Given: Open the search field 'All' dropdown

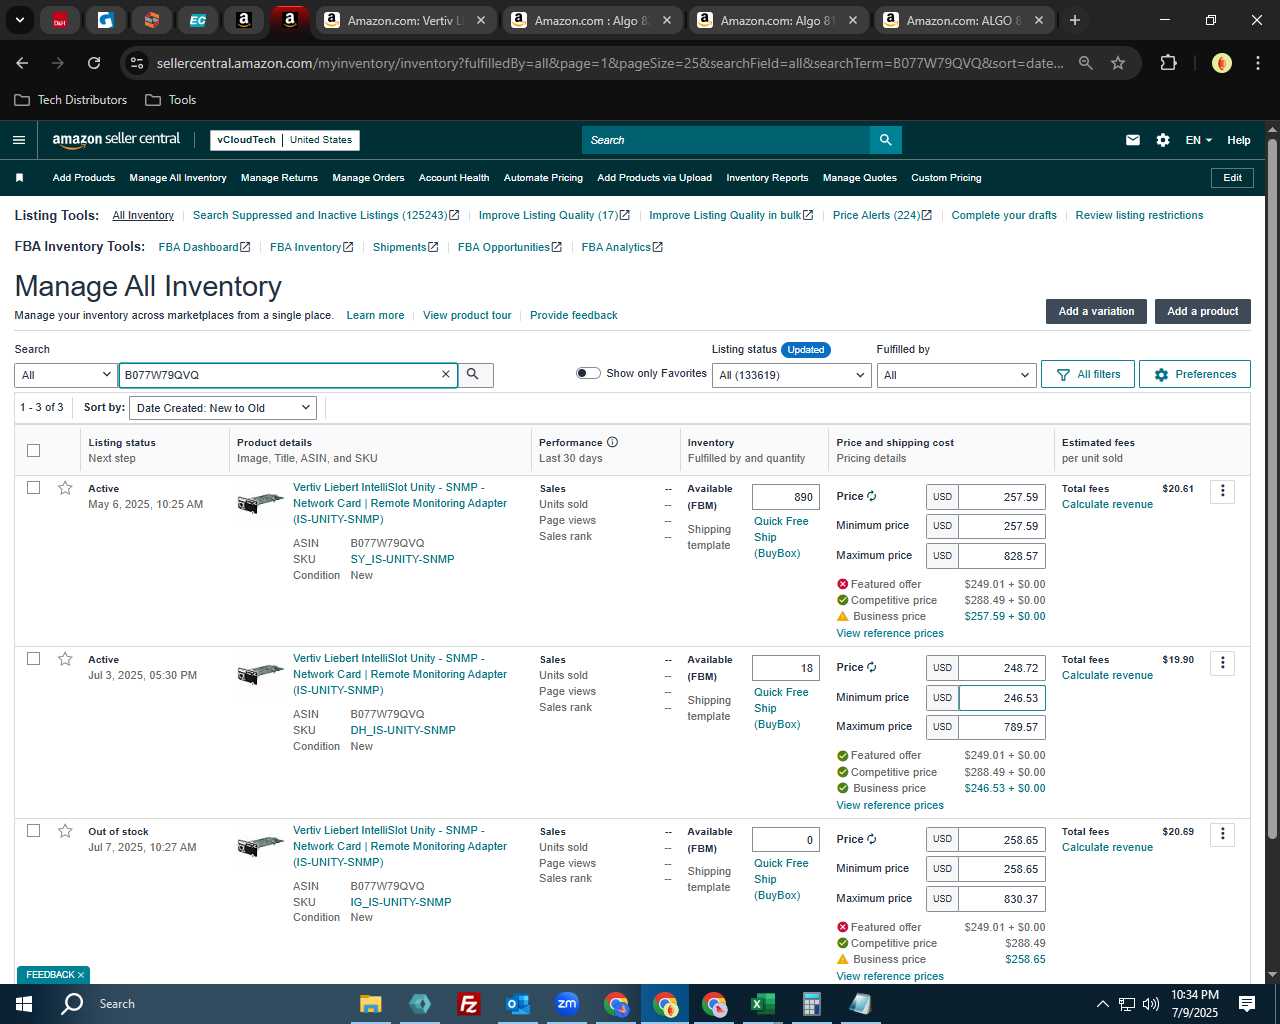Looking at the screenshot, I should 65,375.
